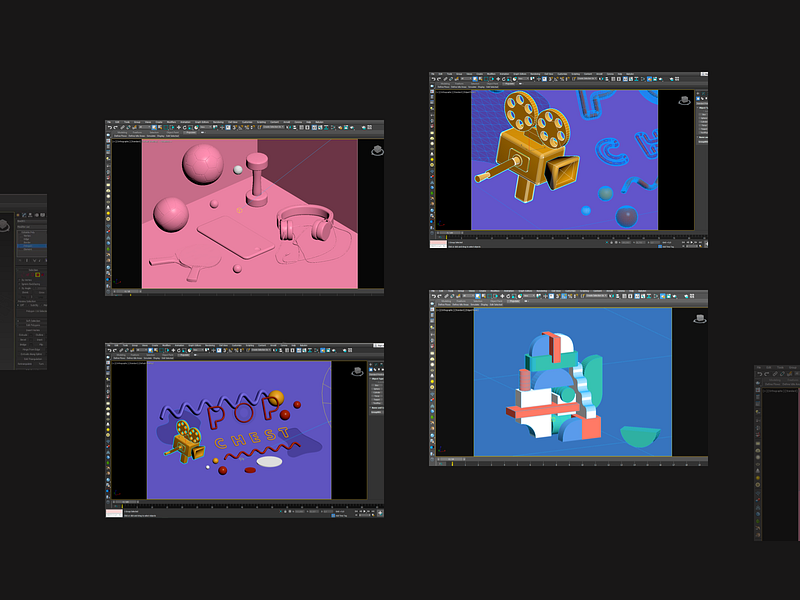The height and width of the screenshot is (600, 800).
Task: Open Modify tab in POP CHEST command panel
Action: pos(376,364)
